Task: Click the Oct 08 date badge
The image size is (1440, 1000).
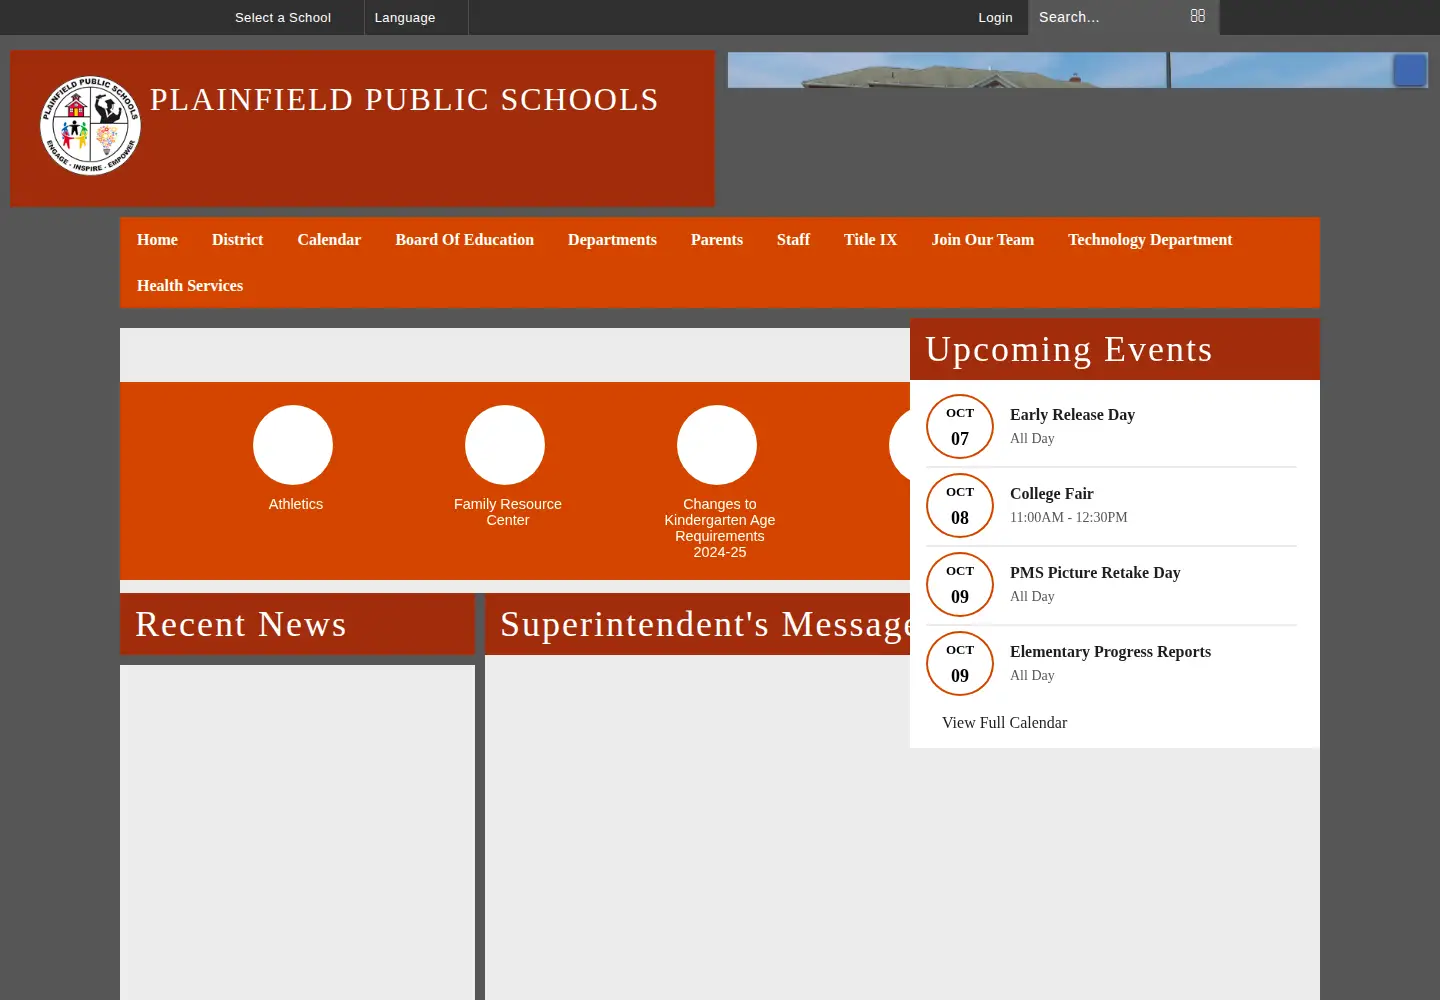Action: [960, 506]
